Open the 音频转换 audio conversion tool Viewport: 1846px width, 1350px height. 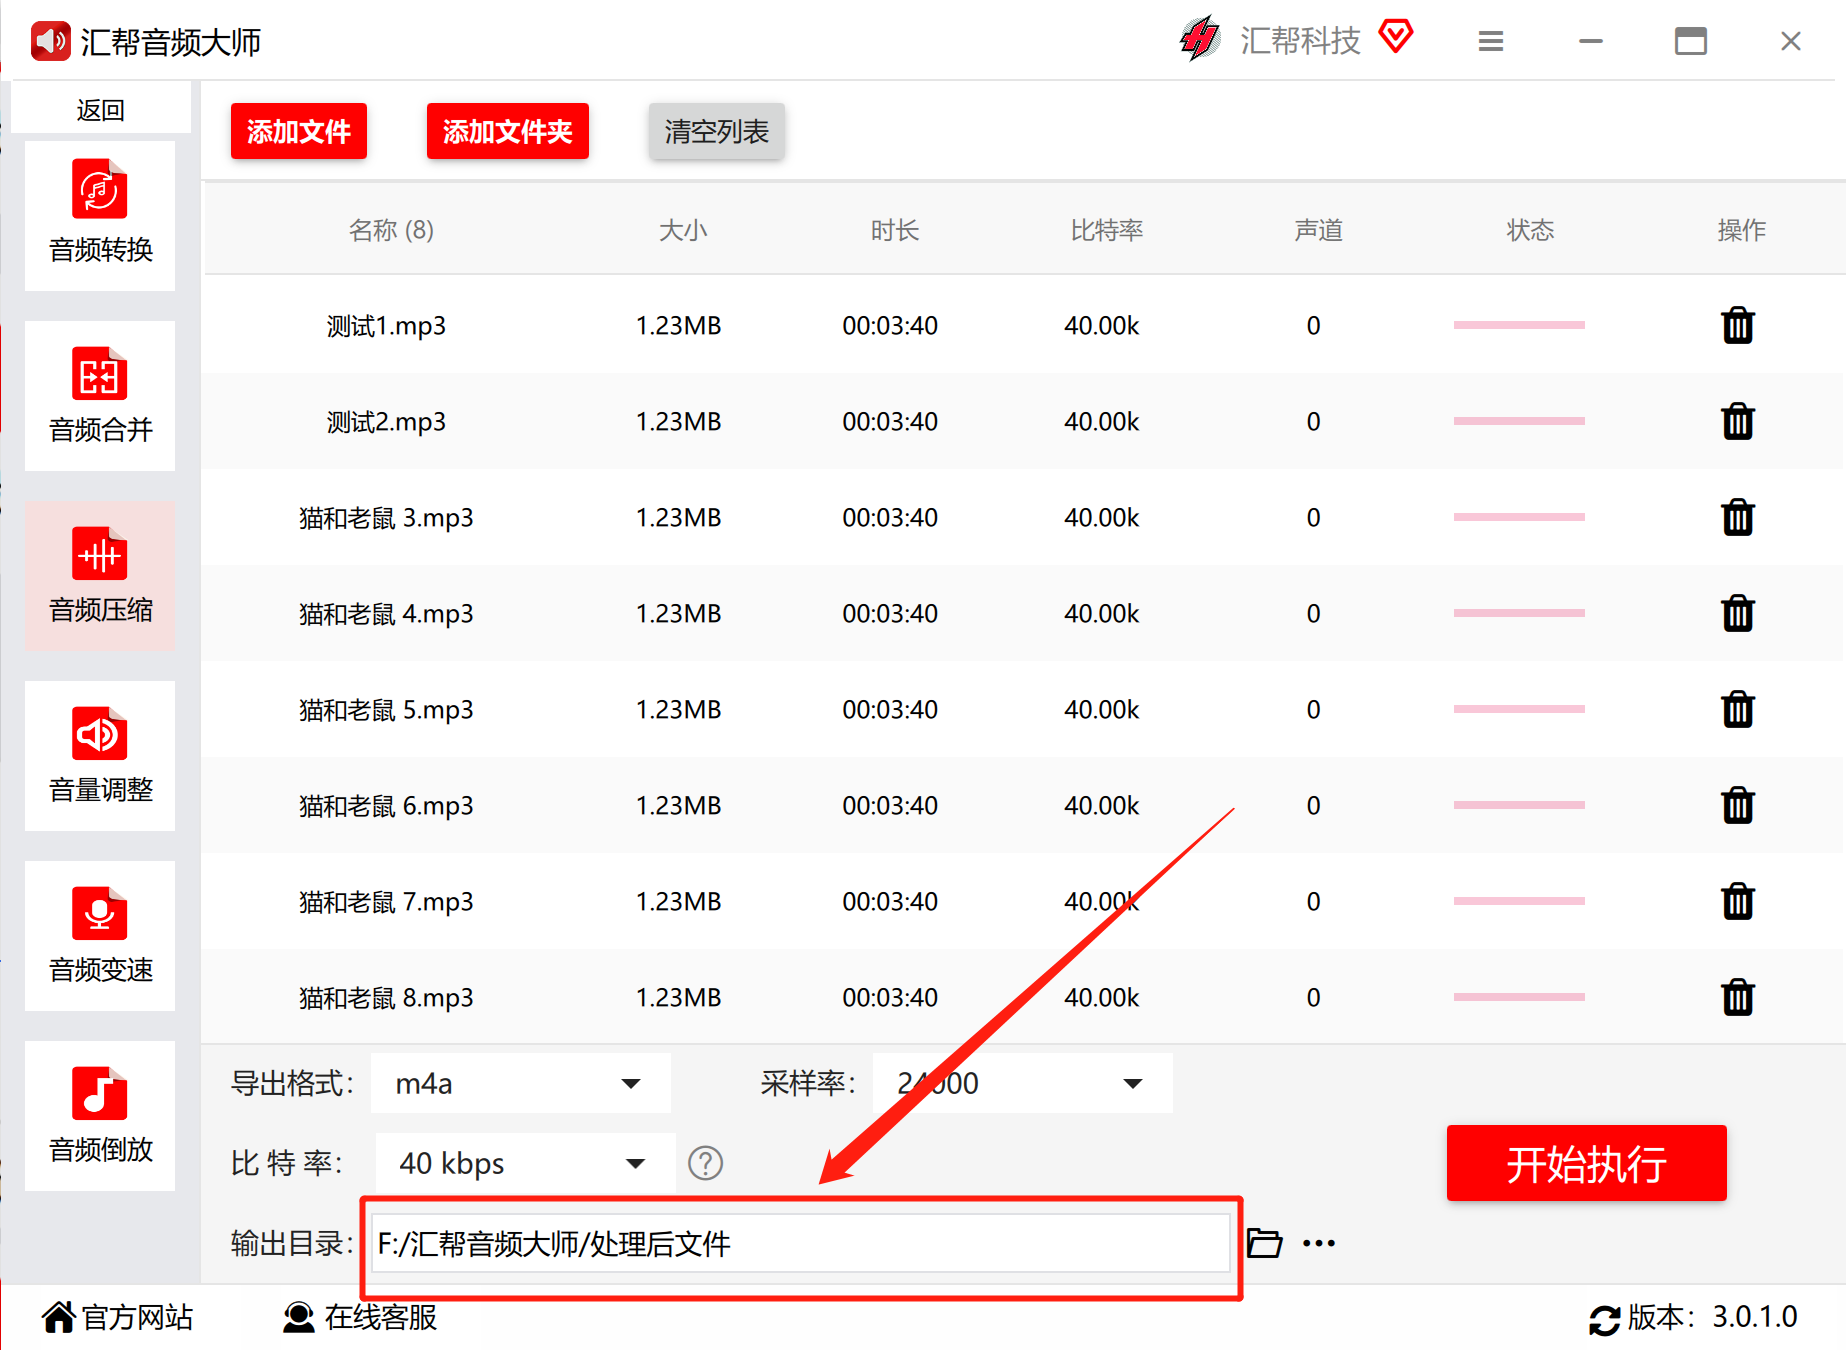point(100,215)
